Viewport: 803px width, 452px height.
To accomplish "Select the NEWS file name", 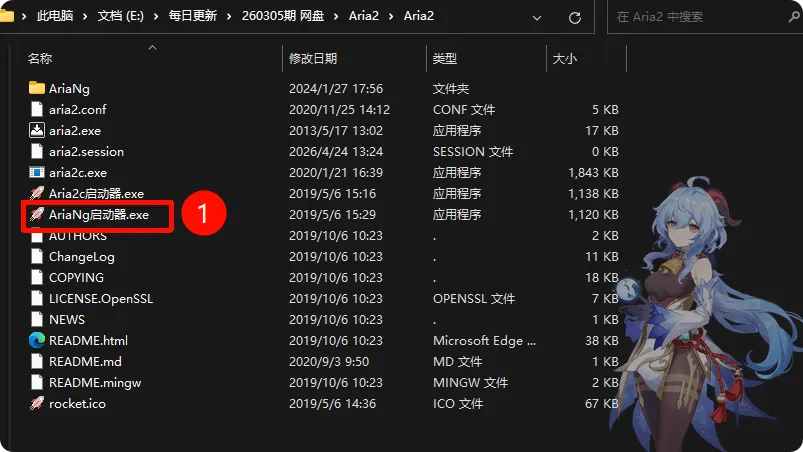I will click(67, 319).
